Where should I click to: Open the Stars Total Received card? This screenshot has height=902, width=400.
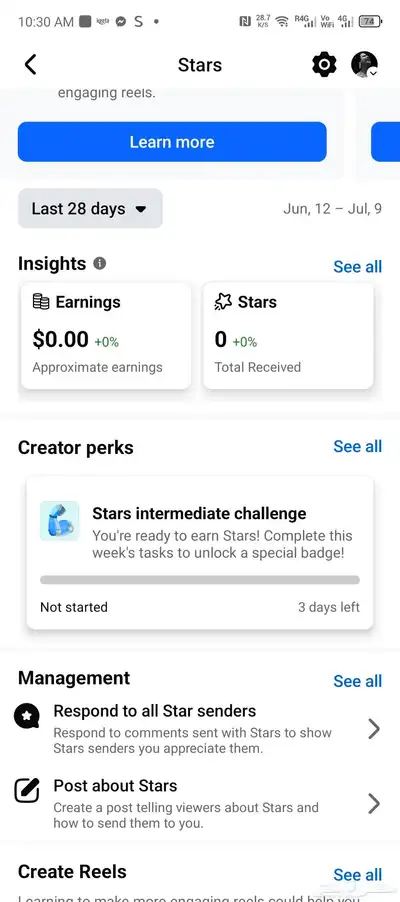point(288,336)
